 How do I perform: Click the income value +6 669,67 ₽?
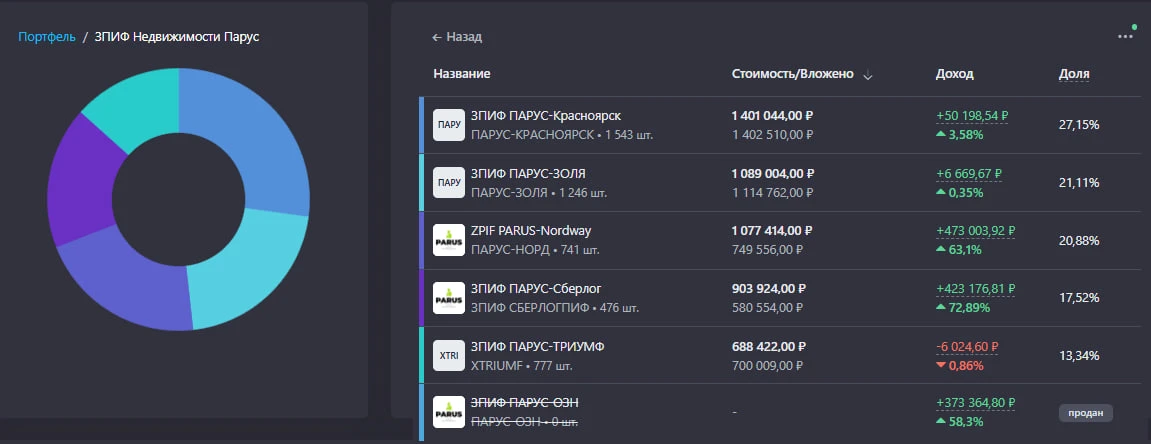click(x=969, y=173)
